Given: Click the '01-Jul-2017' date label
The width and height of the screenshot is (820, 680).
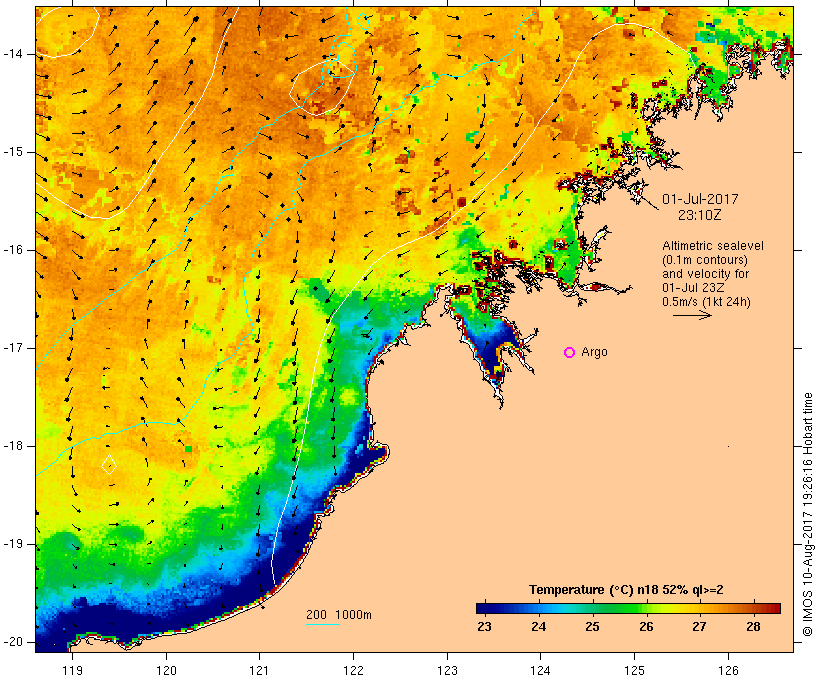Looking at the screenshot, I should click(700, 199).
